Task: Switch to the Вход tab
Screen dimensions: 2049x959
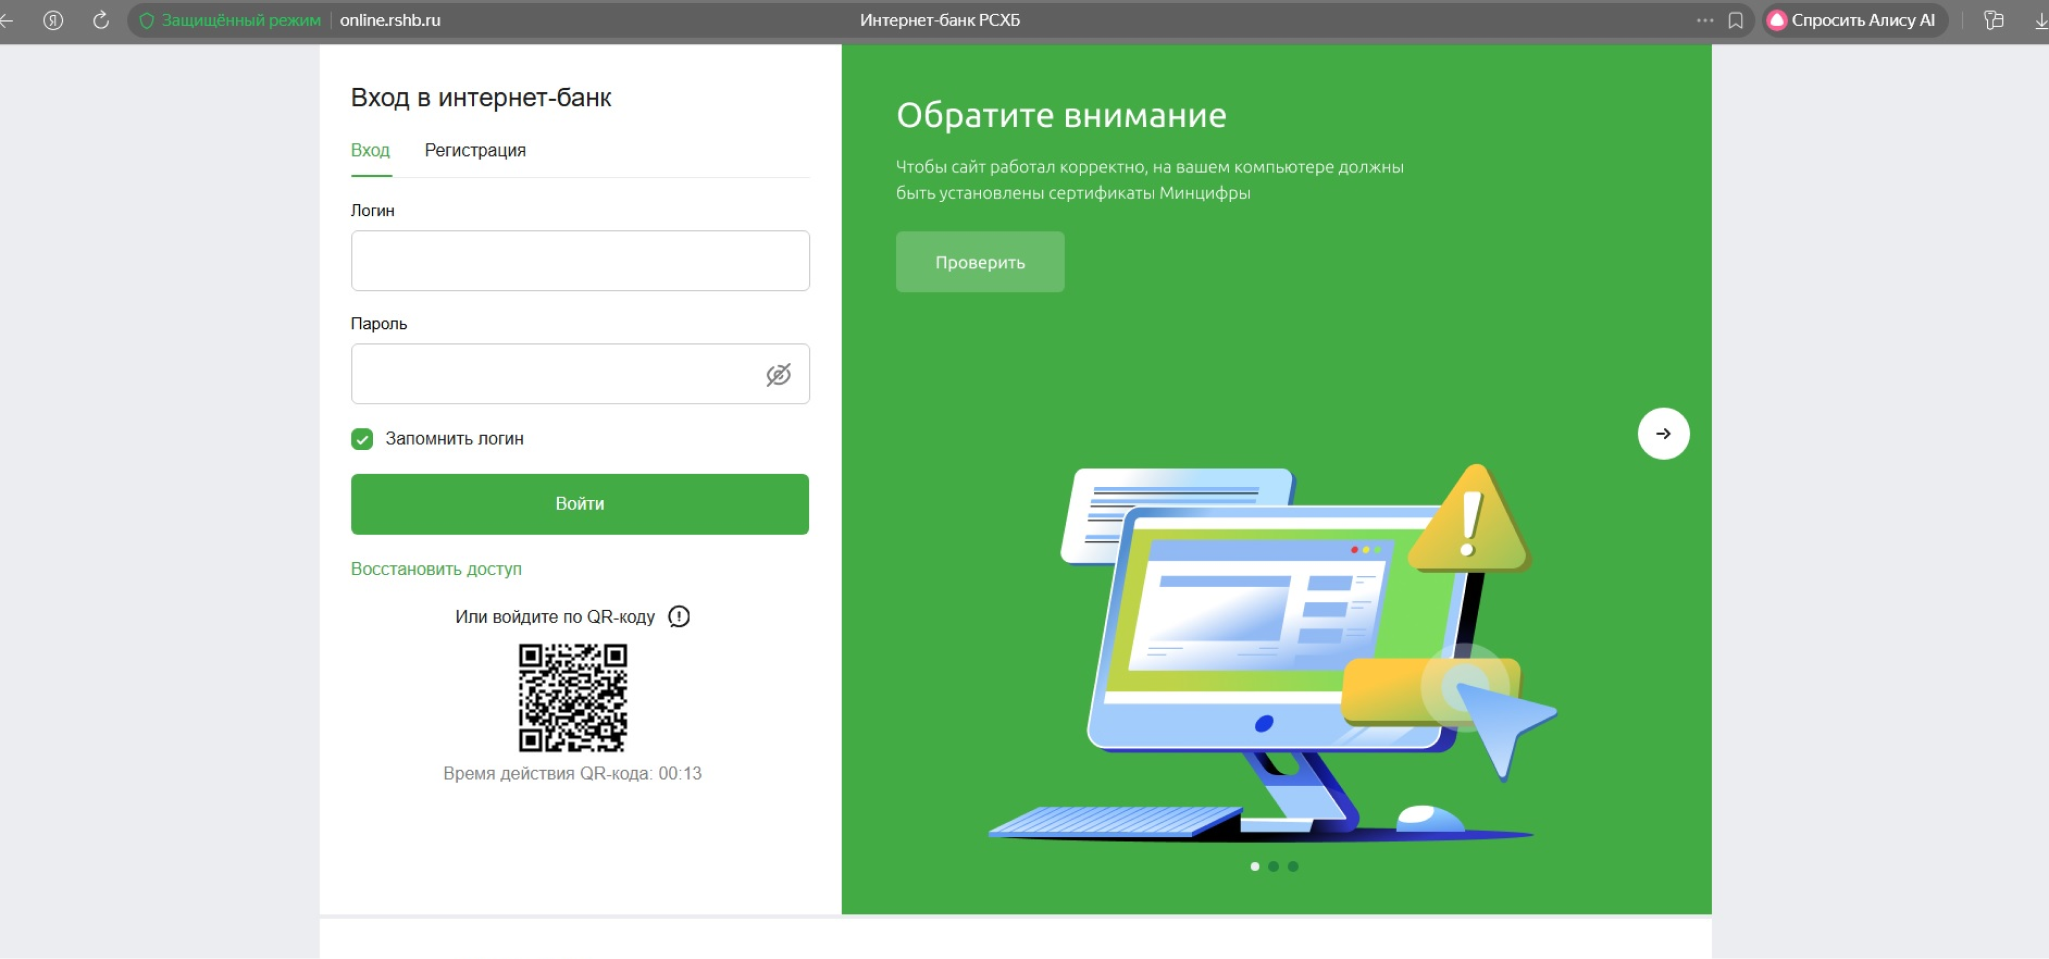Action: (x=370, y=150)
